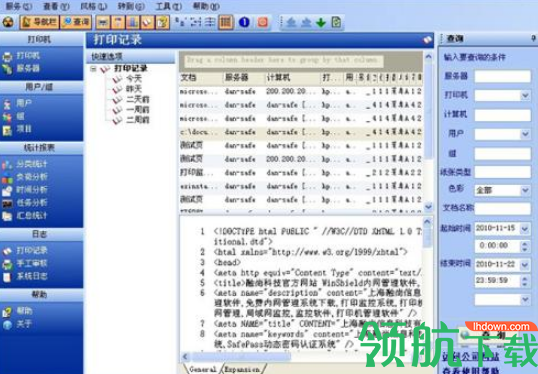The width and height of the screenshot is (538, 374).
Task: Switch to the Expansion tab
Action: 242,369
